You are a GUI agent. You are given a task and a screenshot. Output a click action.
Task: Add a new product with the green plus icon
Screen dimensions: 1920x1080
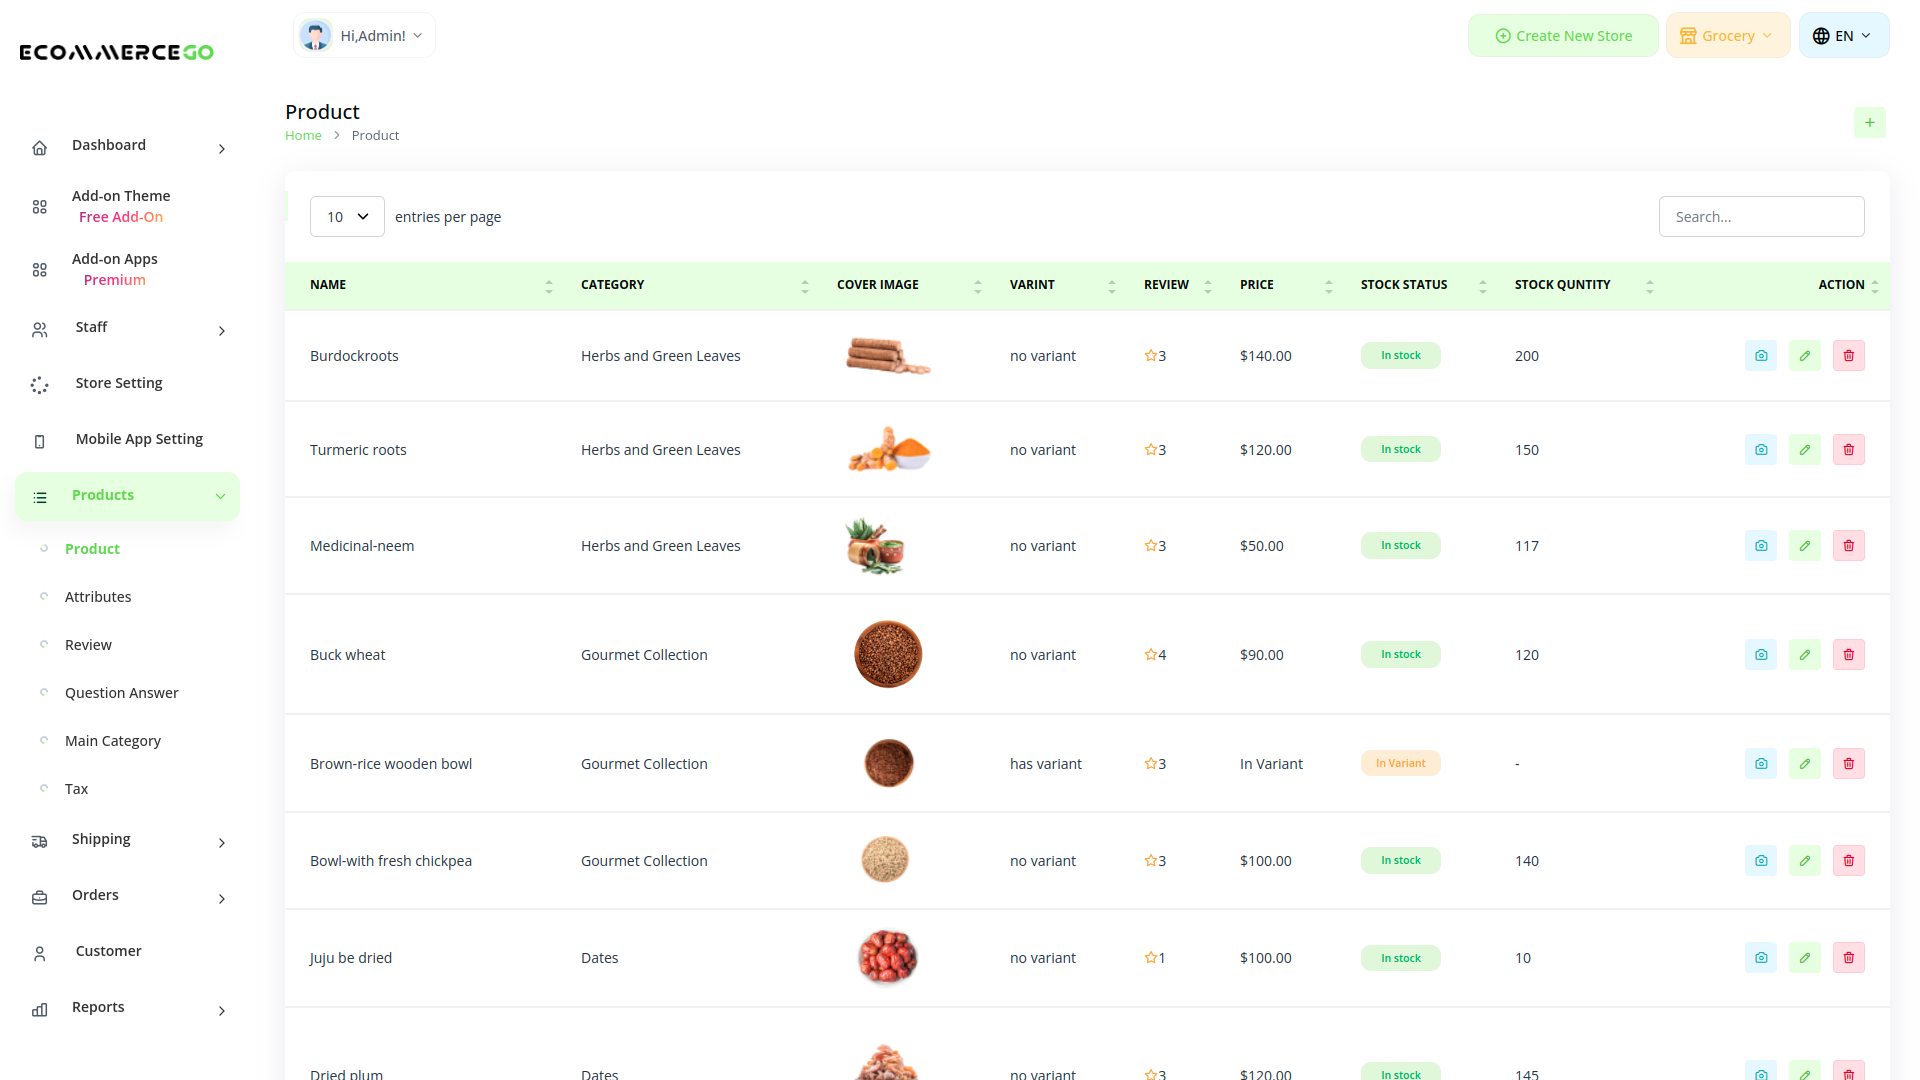point(1869,122)
